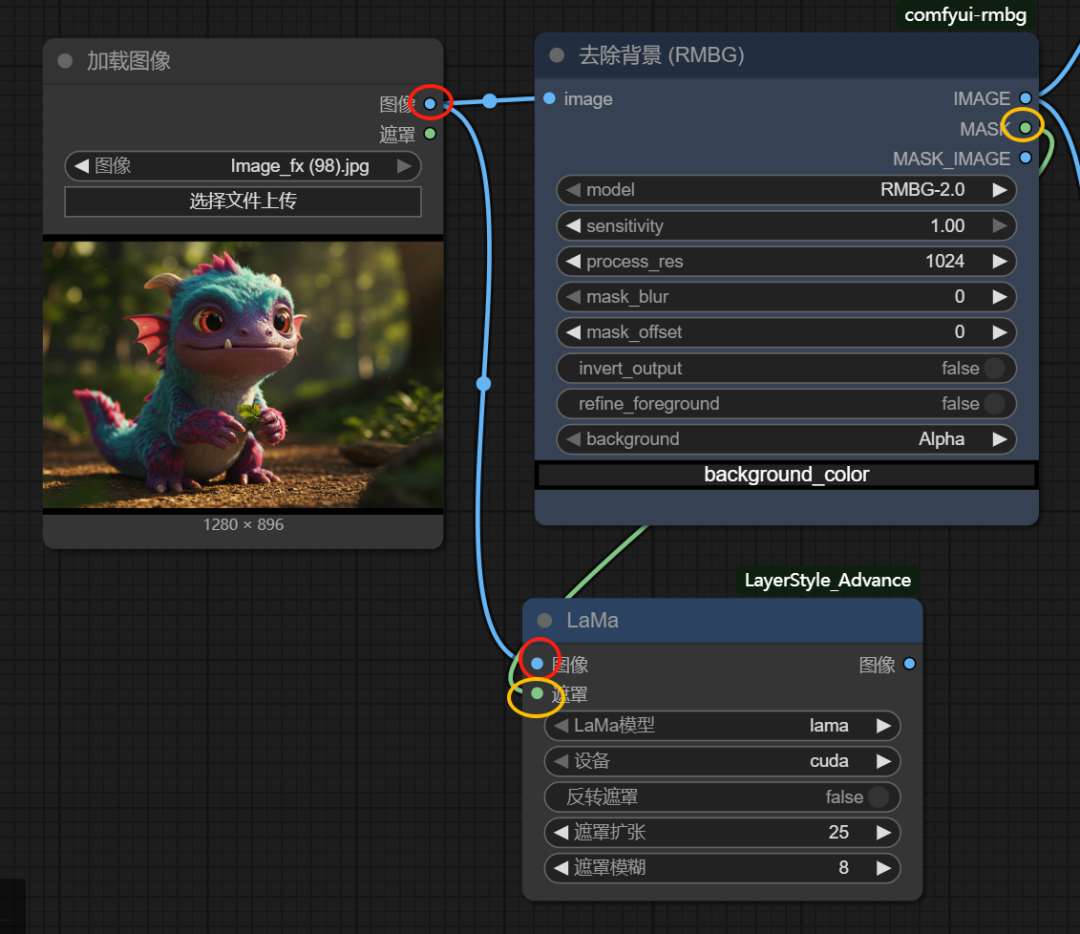
Task: Click the process_res value 1024
Action: (944, 261)
